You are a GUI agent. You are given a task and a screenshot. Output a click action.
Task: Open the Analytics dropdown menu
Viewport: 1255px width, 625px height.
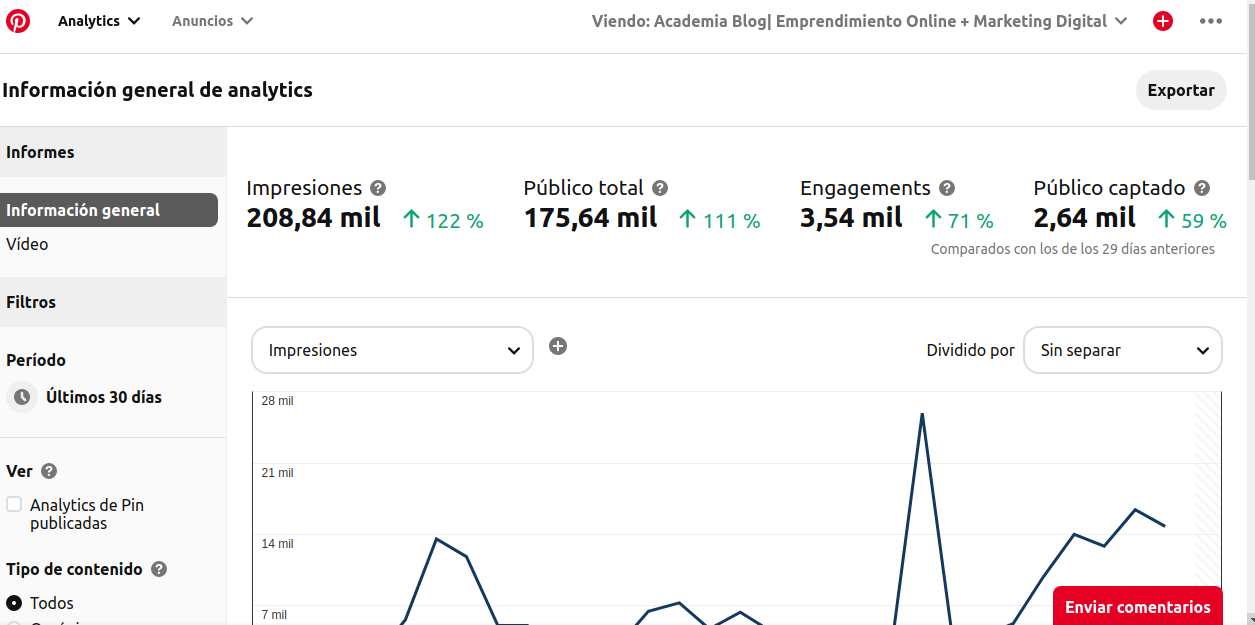pyautogui.click(x=99, y=21)
